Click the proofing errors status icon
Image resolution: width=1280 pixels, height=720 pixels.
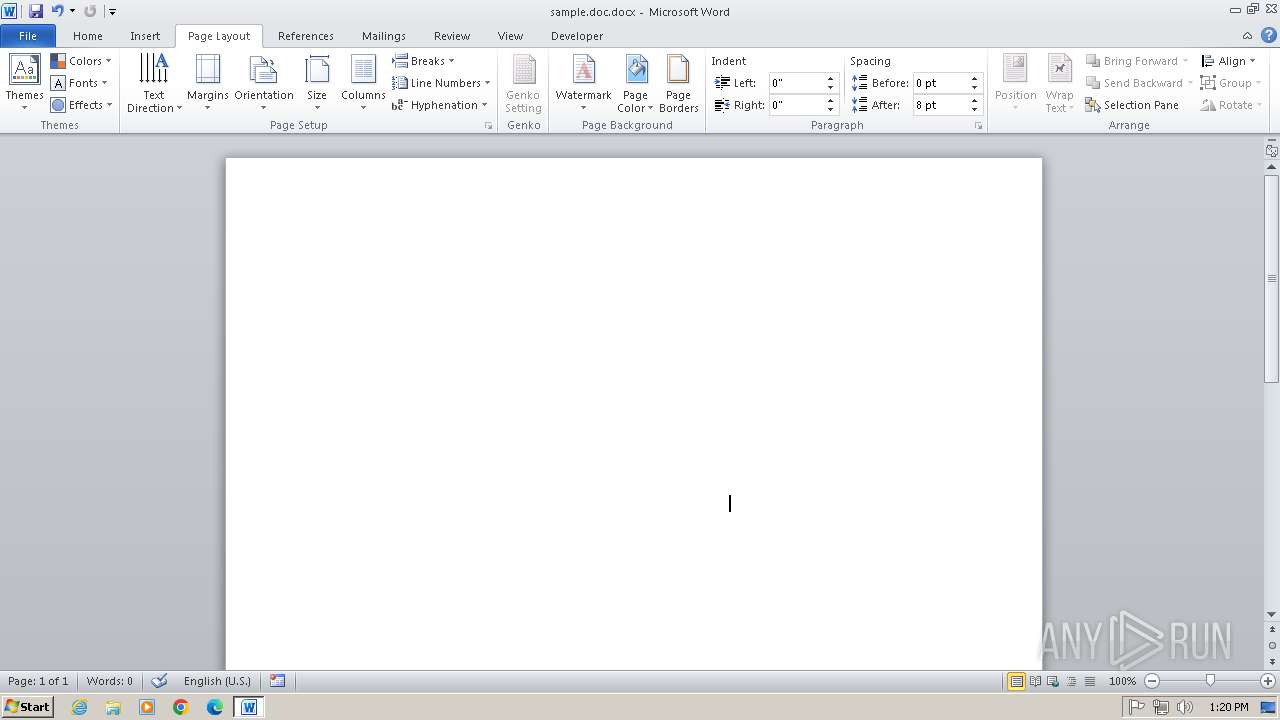tap(159, 681)
